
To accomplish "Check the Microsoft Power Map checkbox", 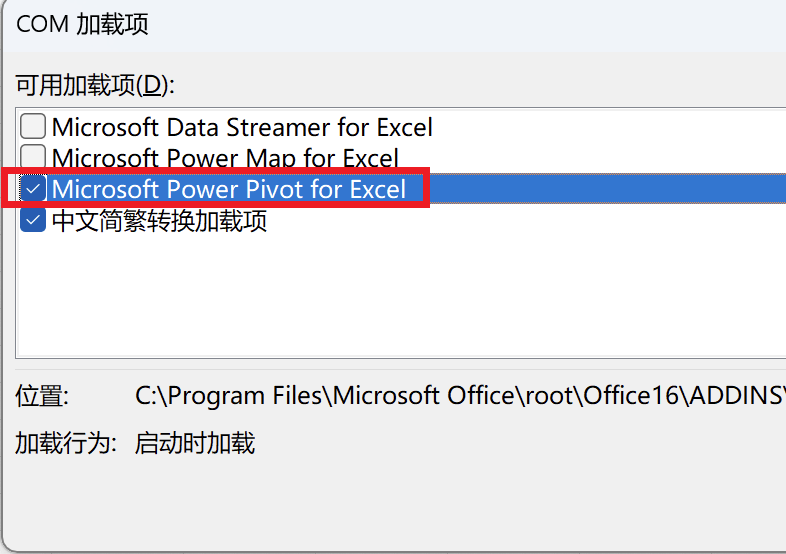I will (x=33, y=156).
